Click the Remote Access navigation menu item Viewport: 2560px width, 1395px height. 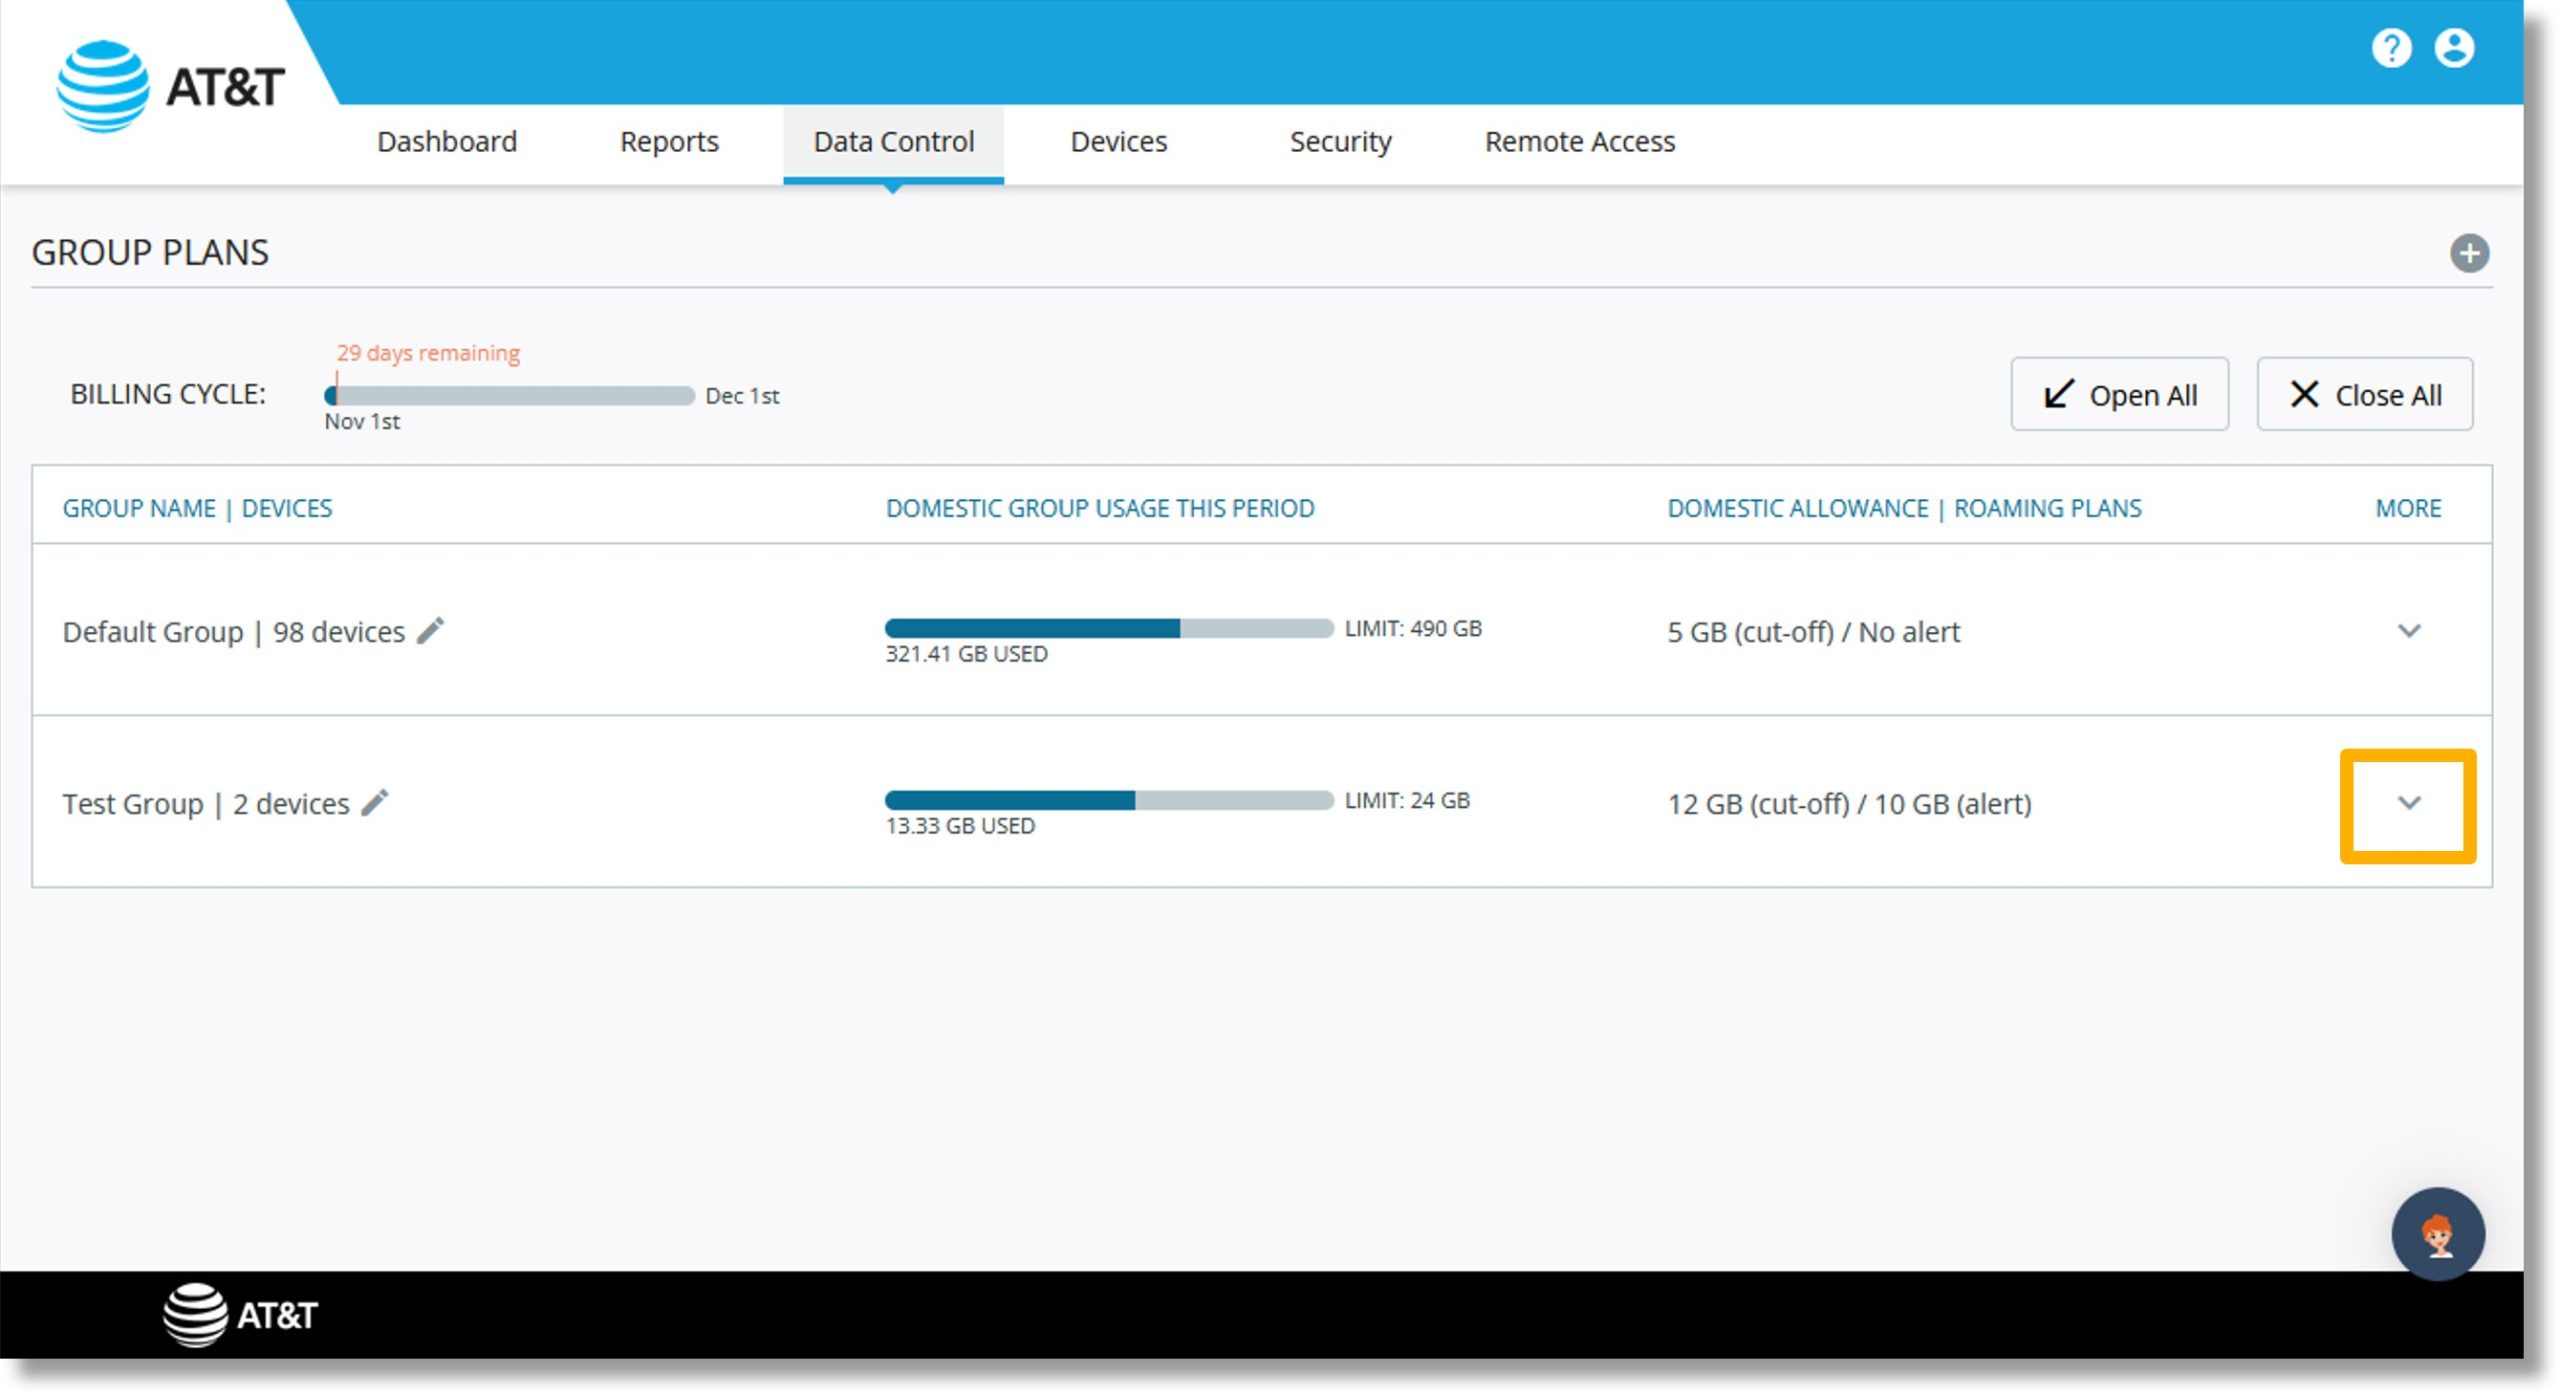coord(1578,143)
